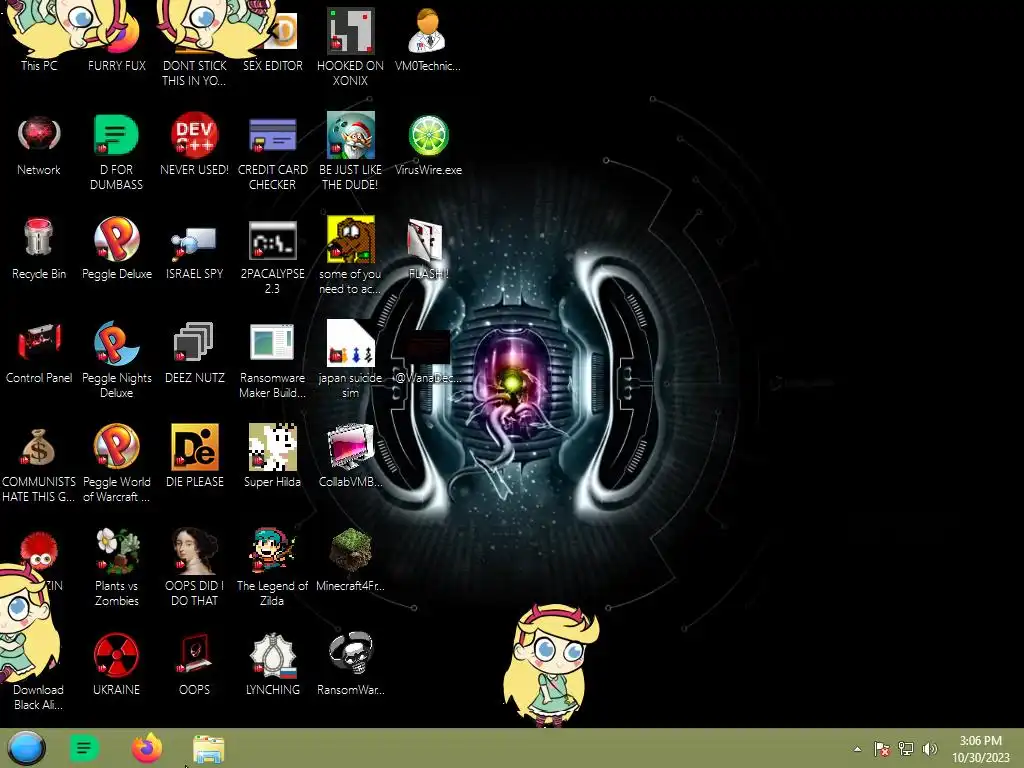Viewport: 1024px width, 768px height.
Task: Select the DIE PLEASE shortcut
Action: pyautogui.click(x=194, y=456)
